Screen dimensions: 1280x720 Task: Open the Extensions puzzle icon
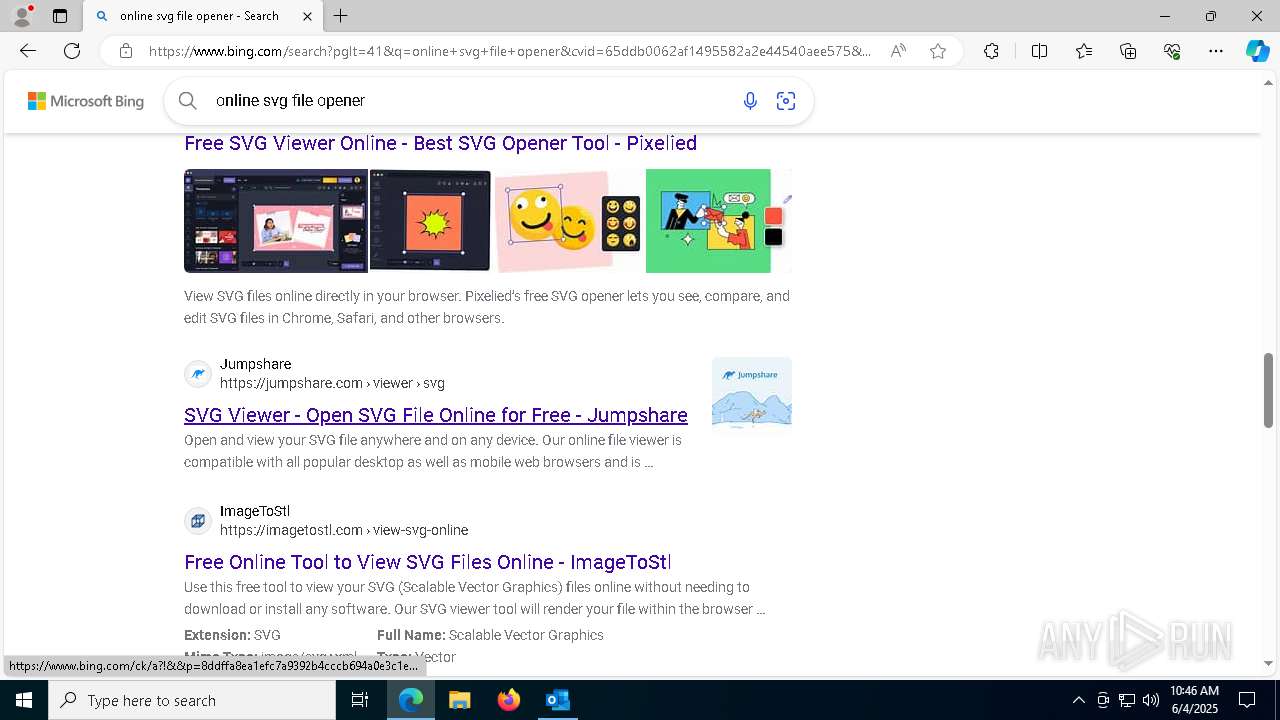991,51
